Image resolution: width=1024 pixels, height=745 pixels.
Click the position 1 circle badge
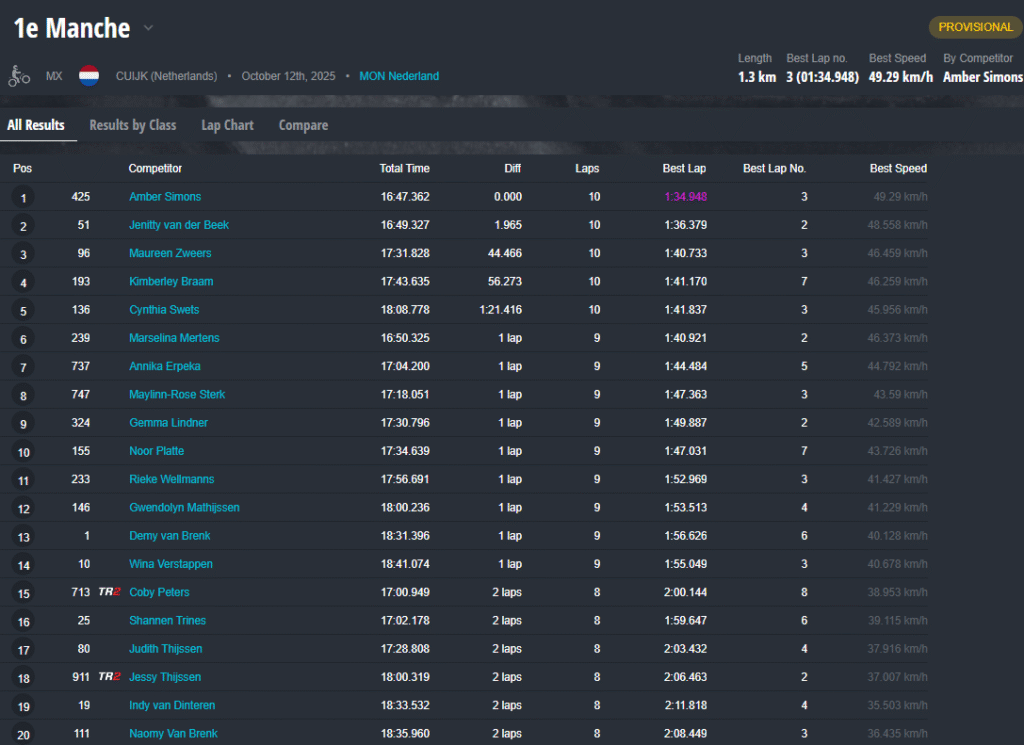point(23,197)
